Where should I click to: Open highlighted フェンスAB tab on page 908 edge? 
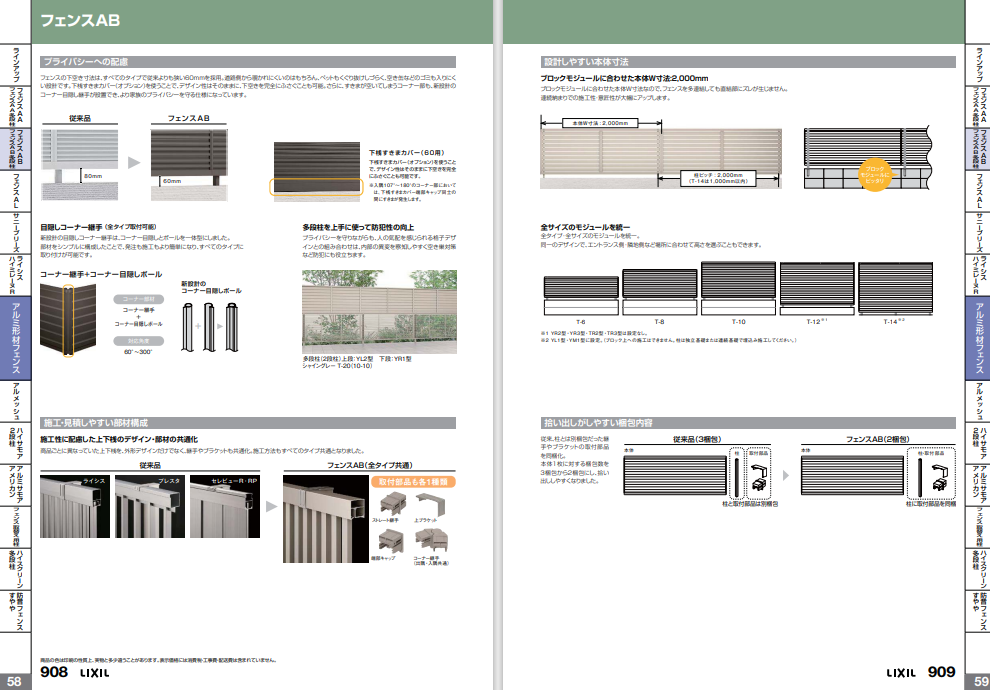[x=15, y=149]
